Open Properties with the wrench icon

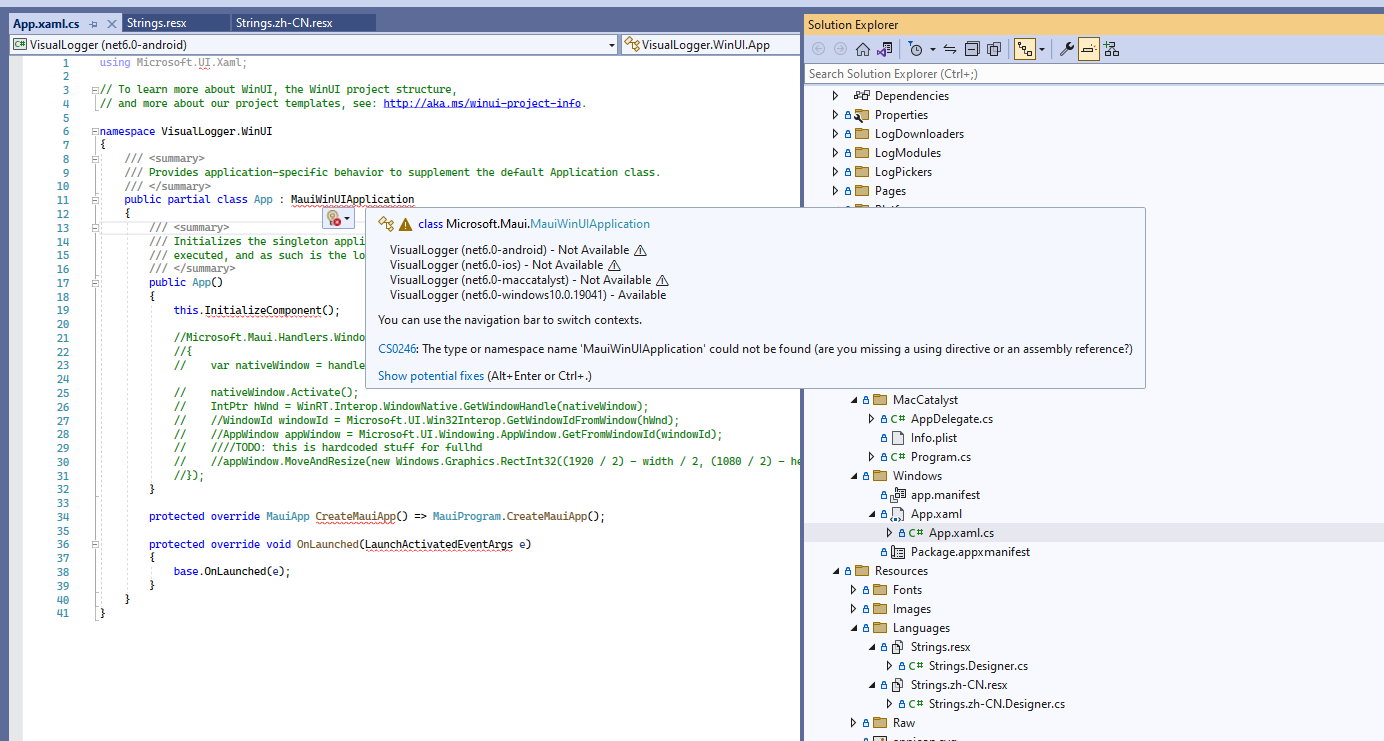click(x=1069, y=48)
